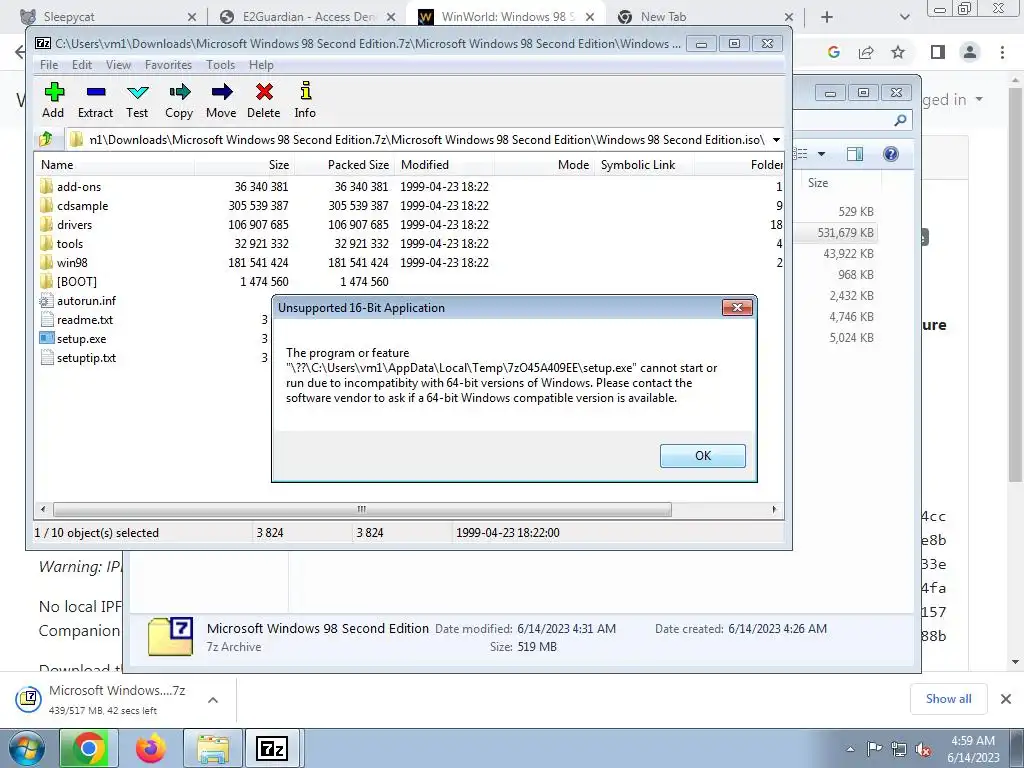Open a new Chrome tab with plus
The width and height of the screenshot is (1024, 768).
pyautogui.click(x=827, y=18)
